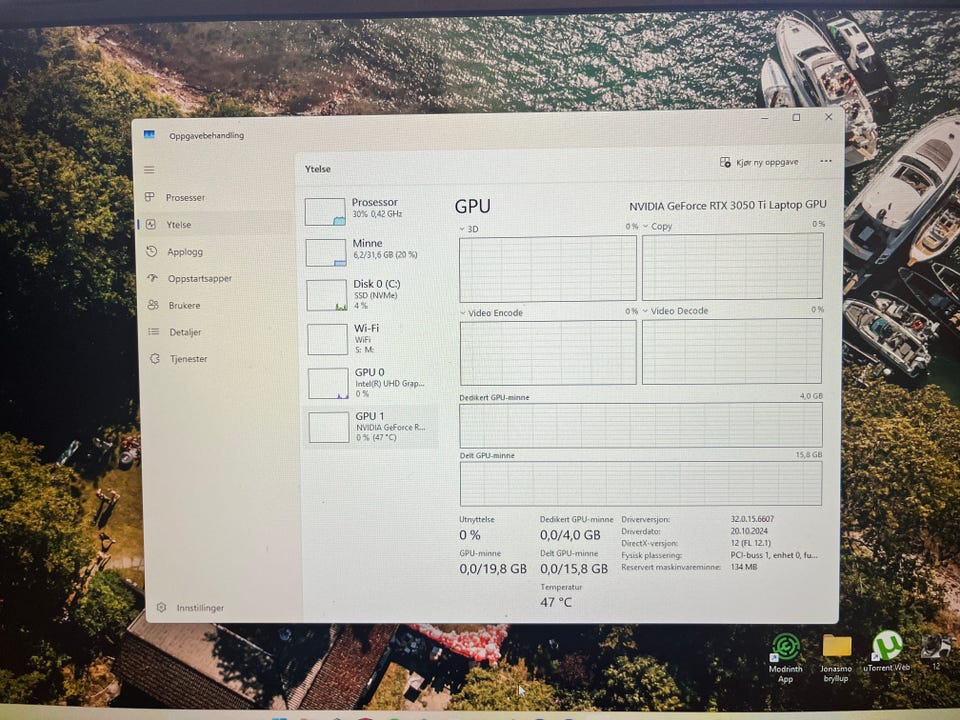Click Kjør ny oppgave button
Viewport: 960px width, 720px height.
pyautogui.click(x=759, y=162)
